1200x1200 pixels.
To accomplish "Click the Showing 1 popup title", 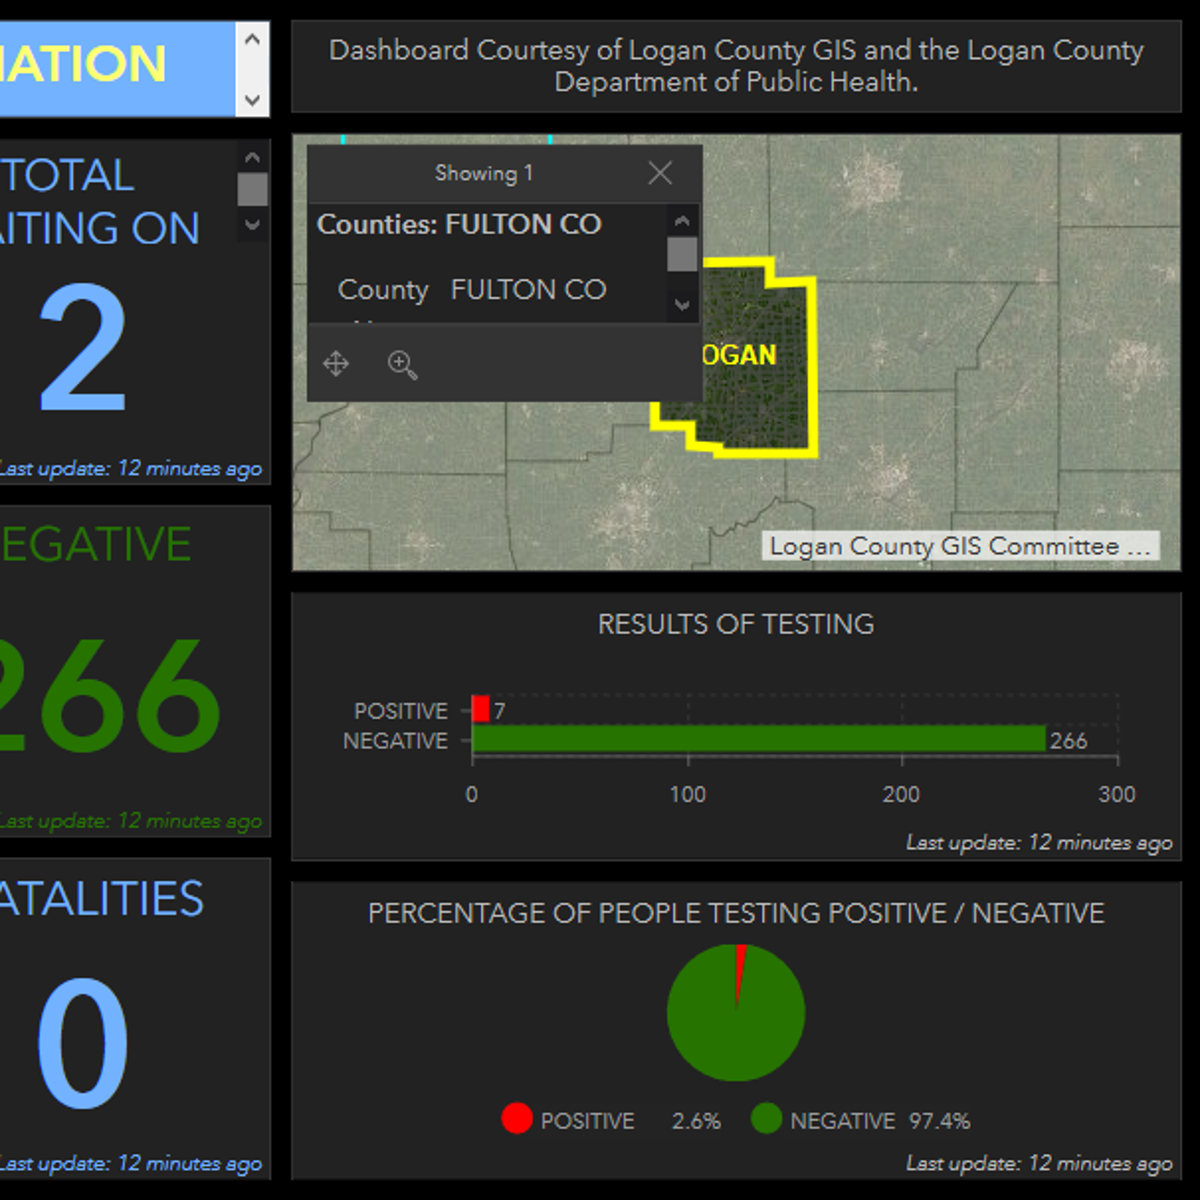I will tap(484, 173).
